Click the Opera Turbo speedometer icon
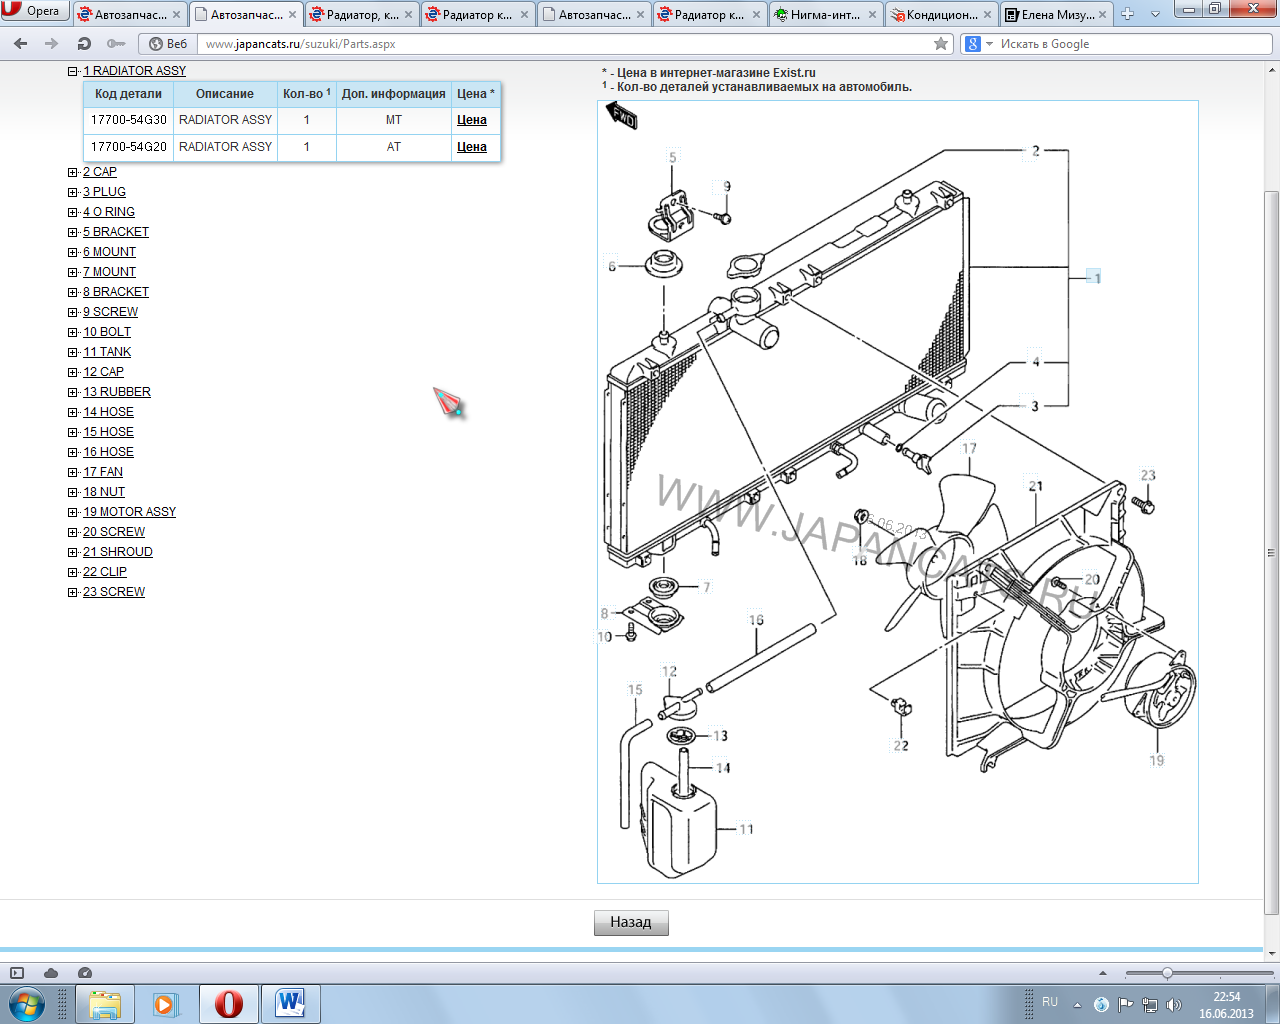 [x=85, y=973]
